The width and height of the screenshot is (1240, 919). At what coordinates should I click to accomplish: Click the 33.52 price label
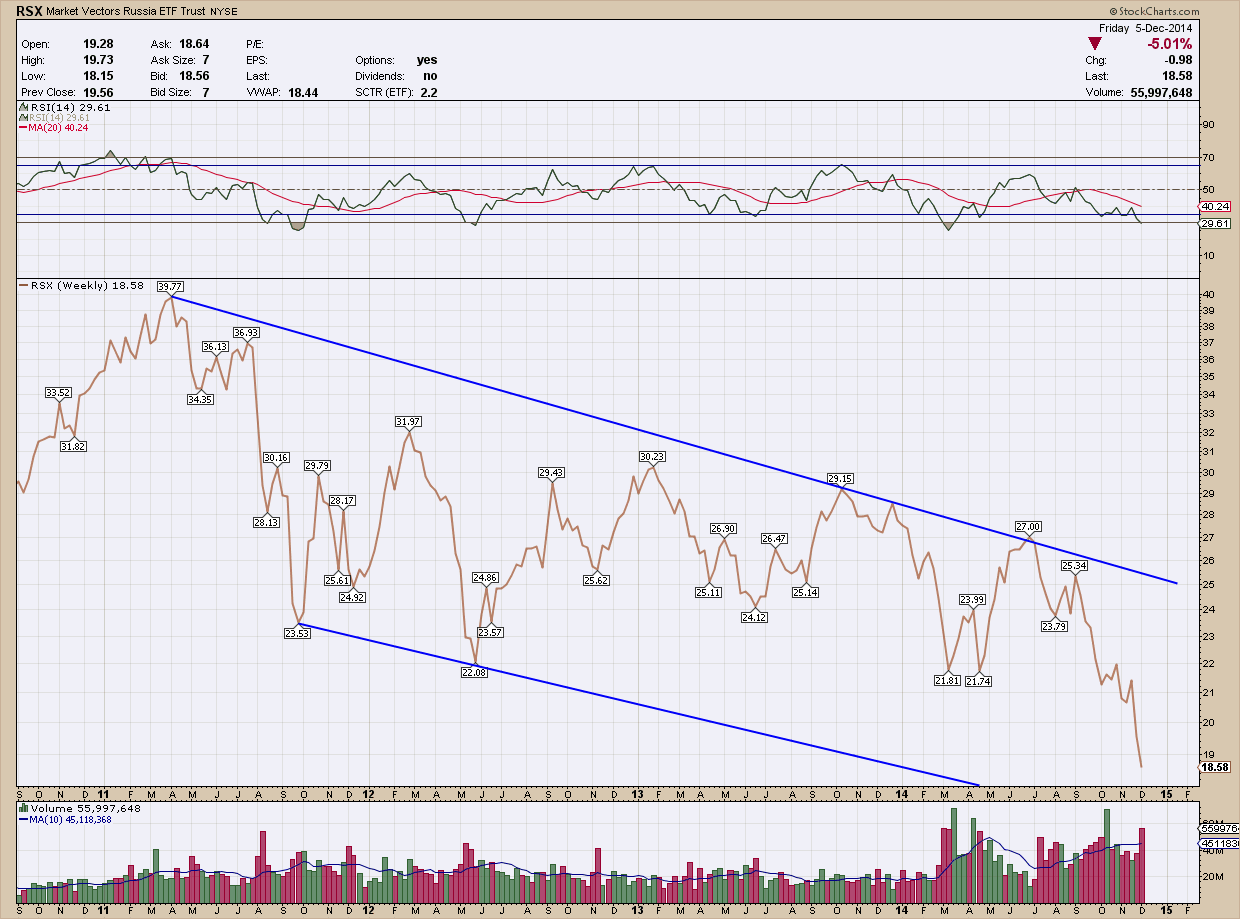(59, 392)
